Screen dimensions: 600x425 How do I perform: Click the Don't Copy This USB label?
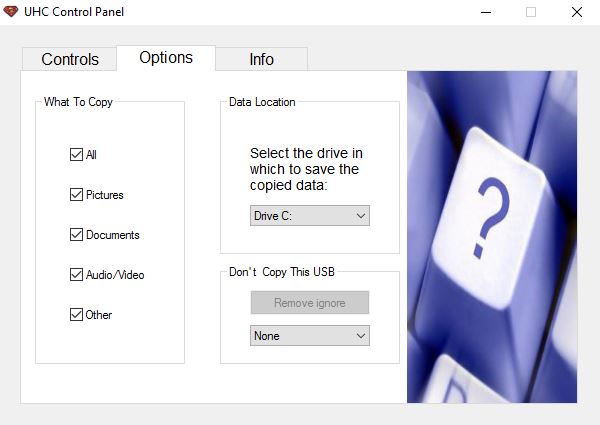pos(282,272)
